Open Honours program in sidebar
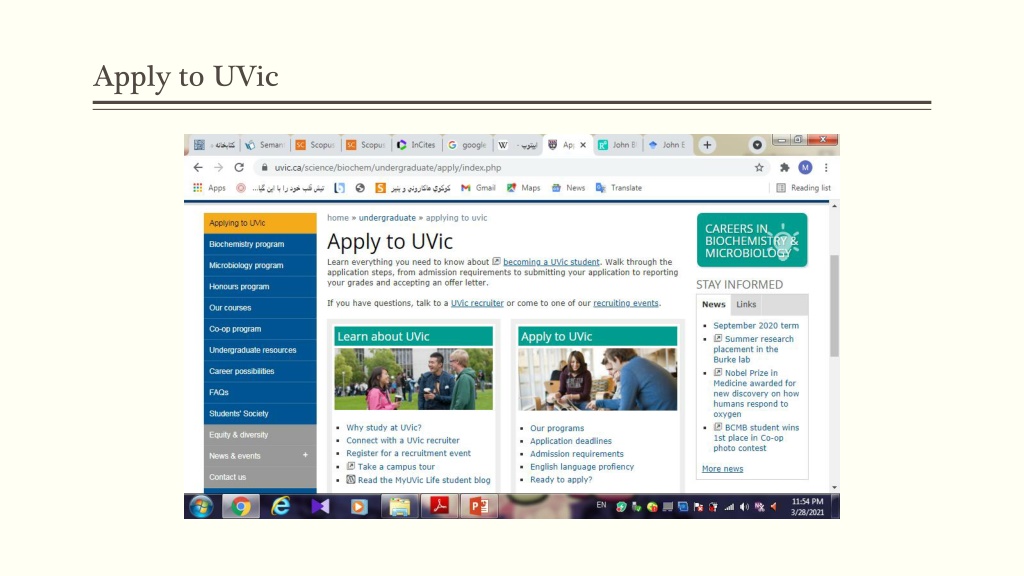Viewport: 1024px width, 576px height. pos(260,287)
